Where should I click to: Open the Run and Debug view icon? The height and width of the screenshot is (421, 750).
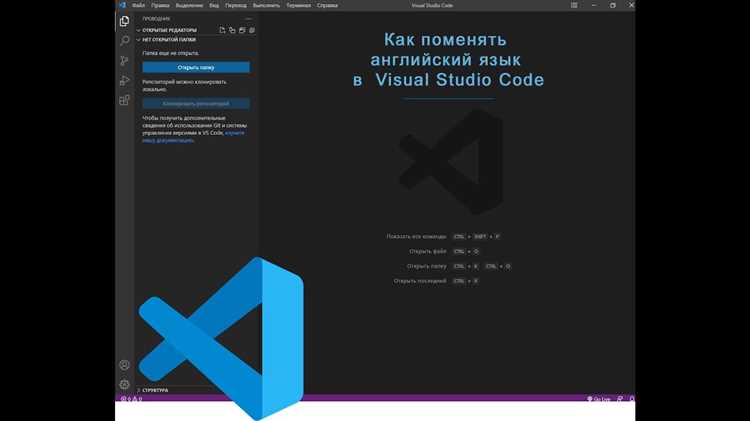124,80
